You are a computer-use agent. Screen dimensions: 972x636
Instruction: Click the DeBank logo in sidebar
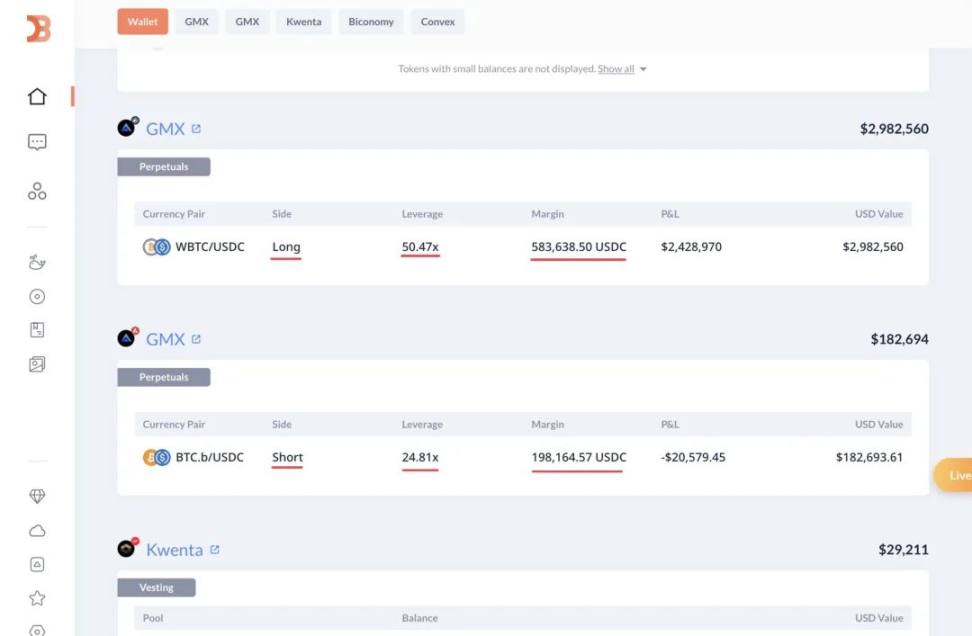pyautogui.click(x=37, y=29)
